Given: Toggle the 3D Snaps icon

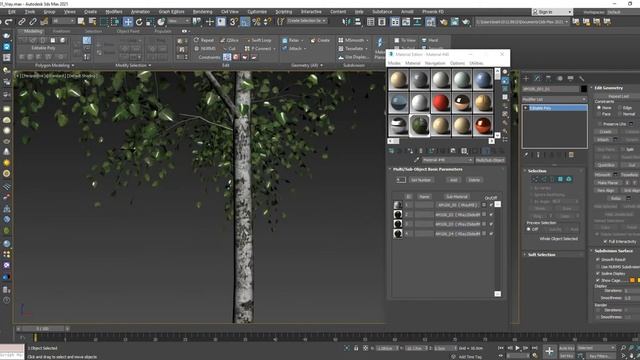Looking at the screenshot, I should (x=234, y=22).
